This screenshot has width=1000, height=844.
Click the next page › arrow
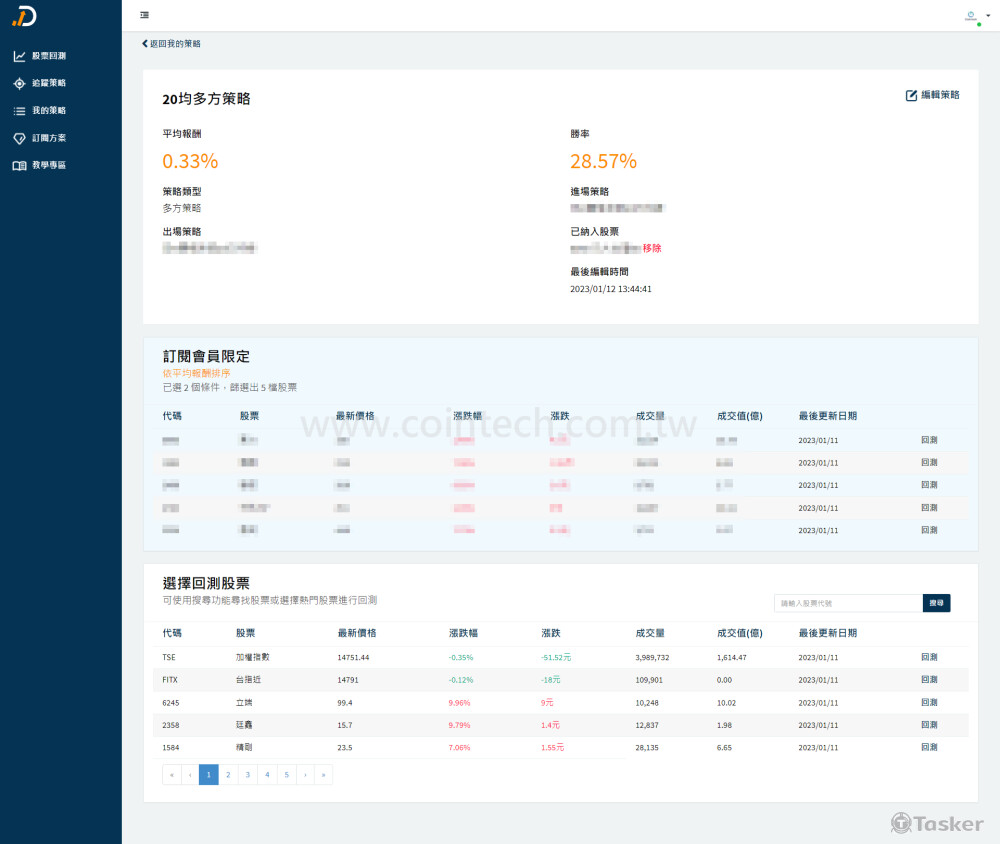(x=305, y=774)
